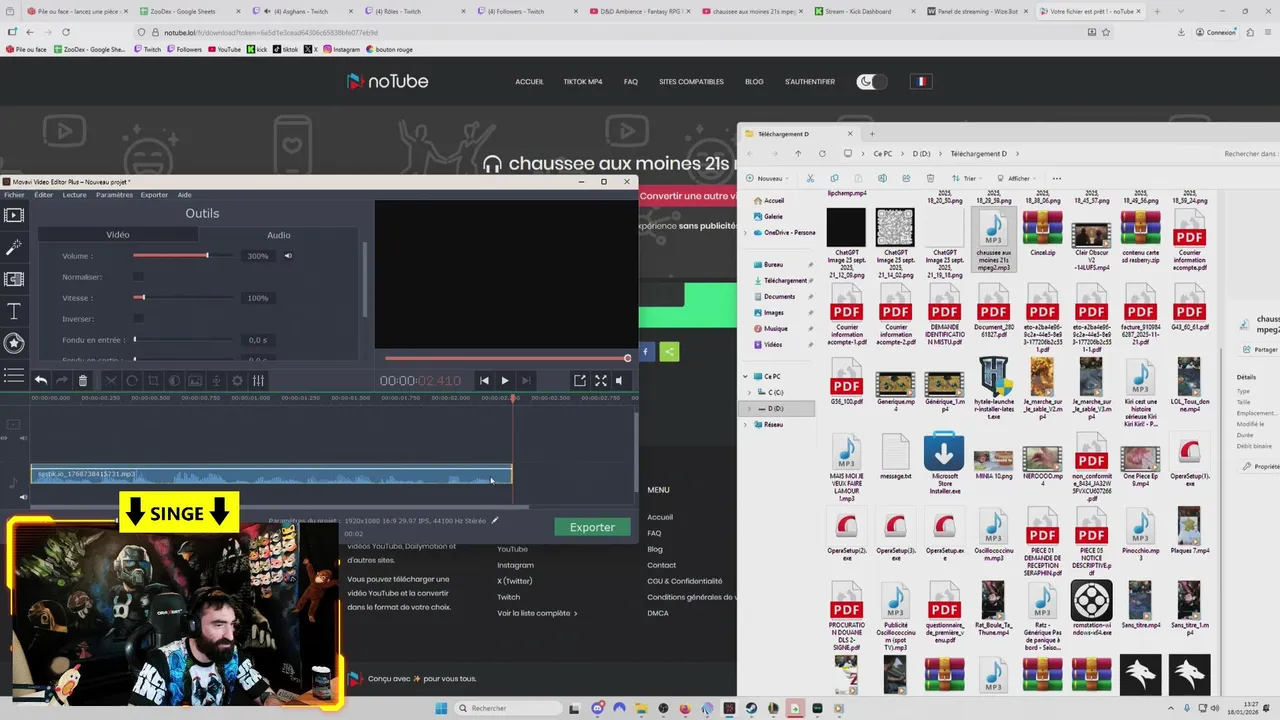The image size is (1280, 720).
Task: Select sstik.io mp3 clip on timeline
Action: click(x=272, y=475)
